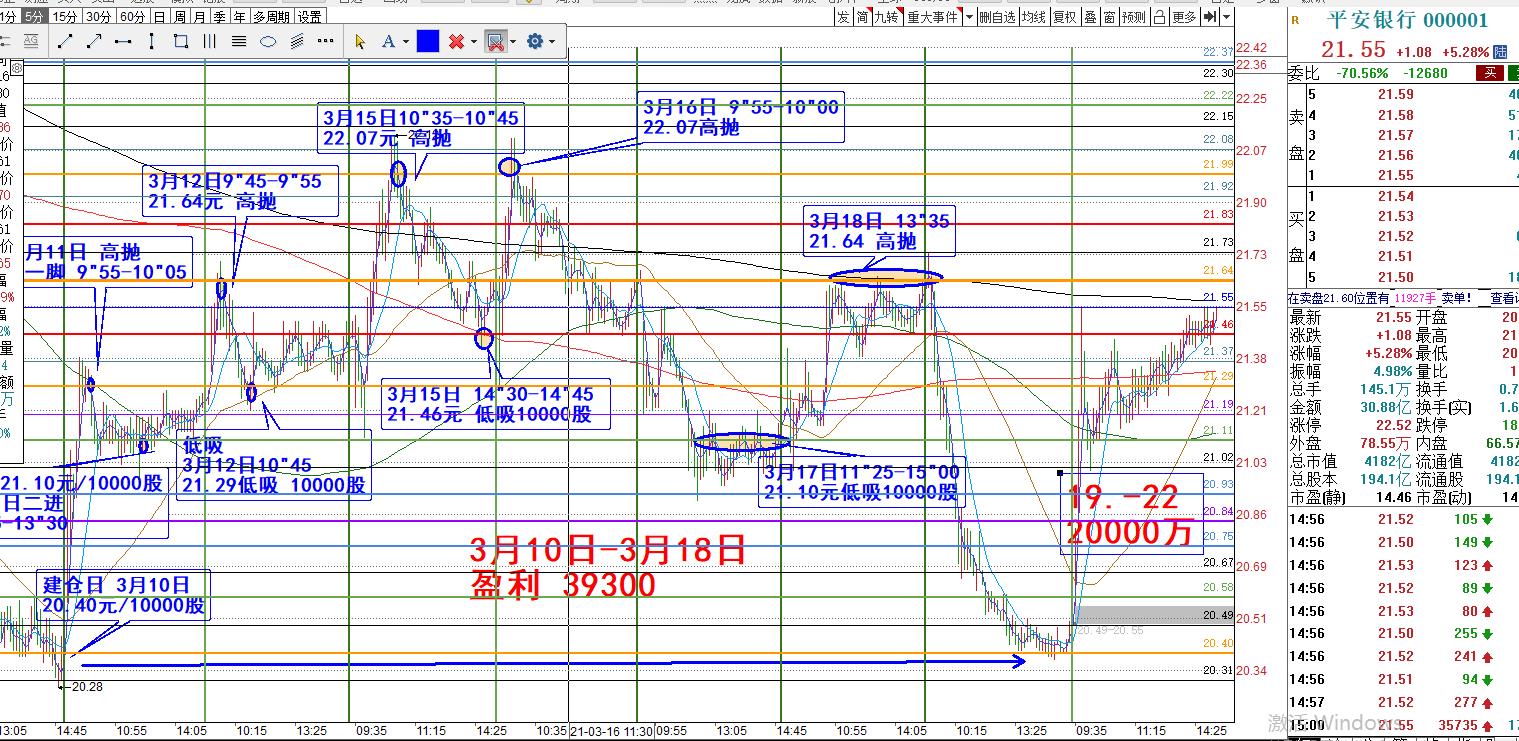This screenshot has height=741, width=1519.
Task: Switch to 月 monthly period tab
Action: point(199,17)
